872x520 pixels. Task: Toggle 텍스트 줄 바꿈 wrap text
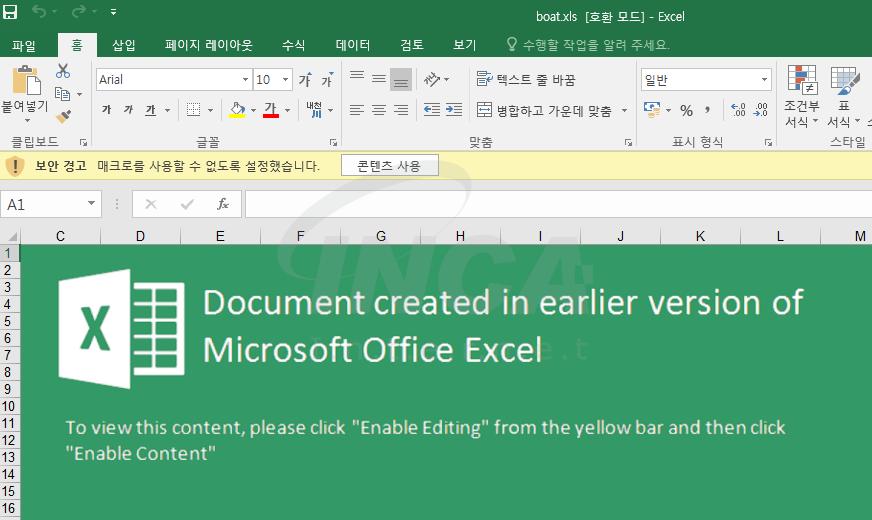coord(526,80)
